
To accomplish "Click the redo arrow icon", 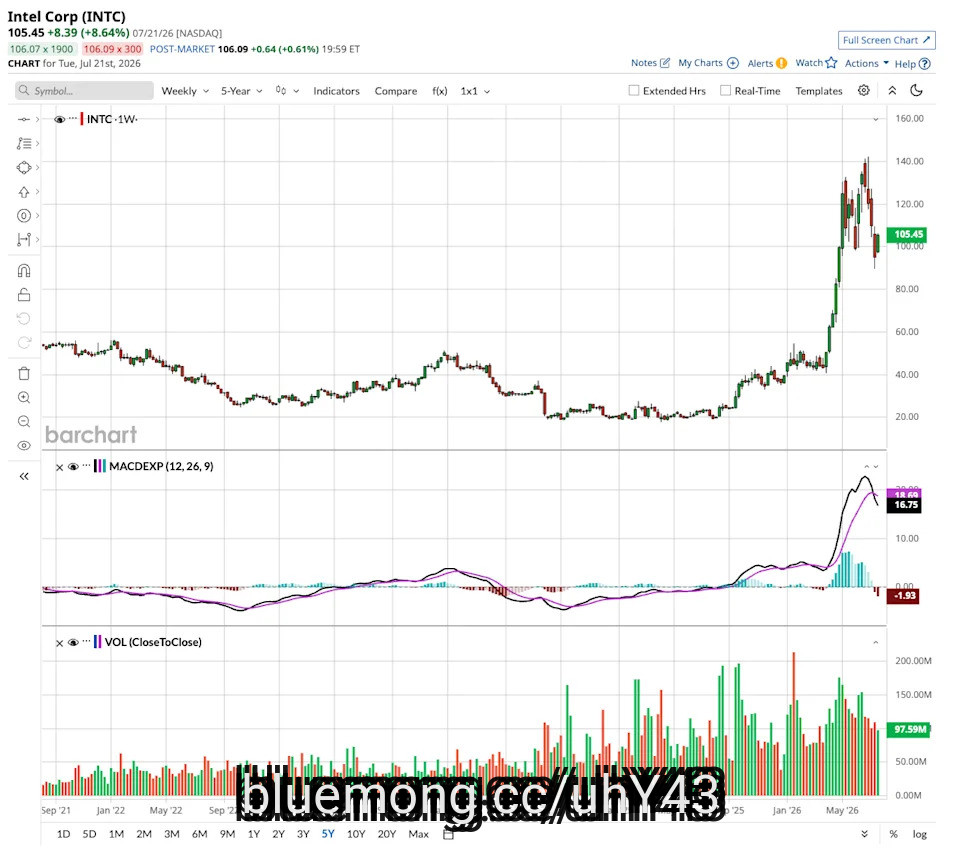I will [x=24, y=342].
